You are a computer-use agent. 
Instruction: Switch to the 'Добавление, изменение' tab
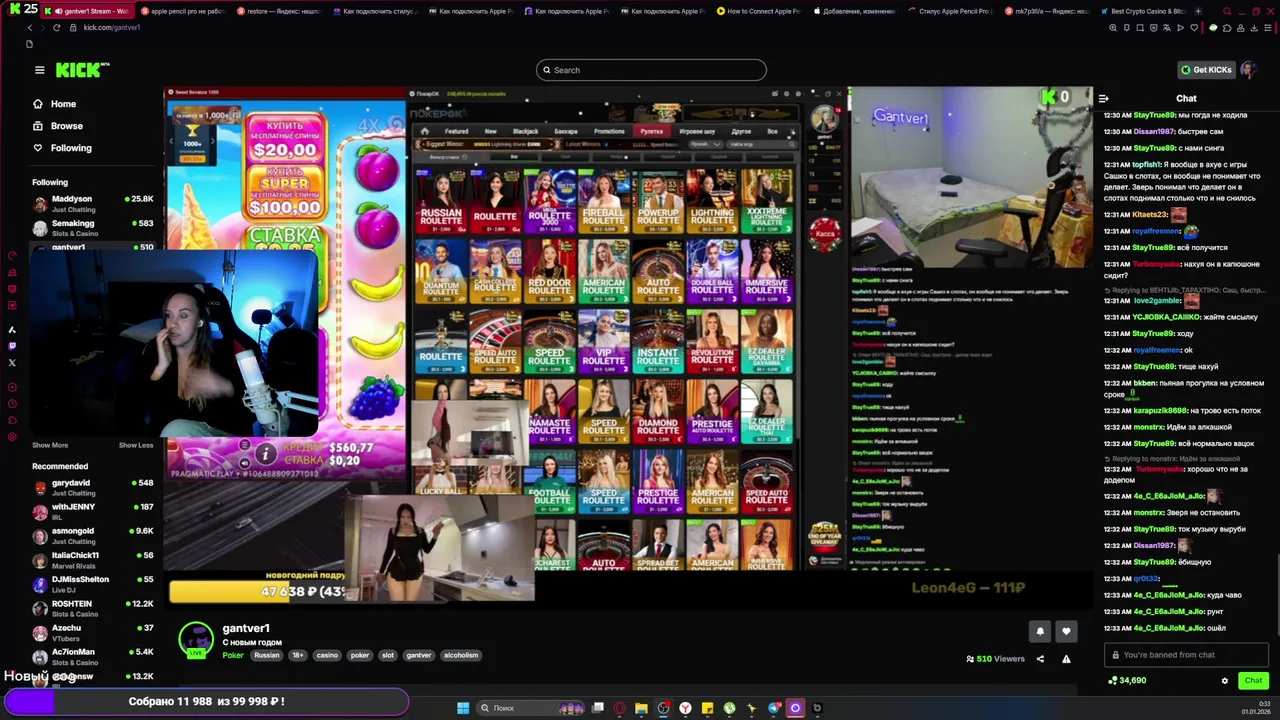tap(854, 11)
